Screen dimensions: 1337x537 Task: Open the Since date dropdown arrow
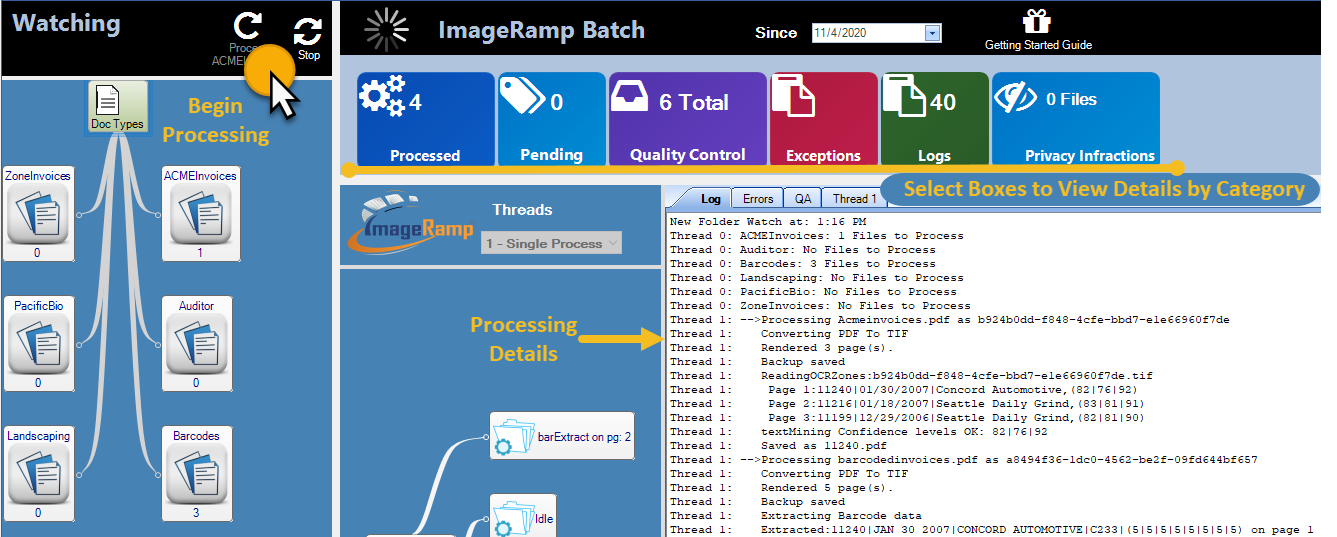932,33
